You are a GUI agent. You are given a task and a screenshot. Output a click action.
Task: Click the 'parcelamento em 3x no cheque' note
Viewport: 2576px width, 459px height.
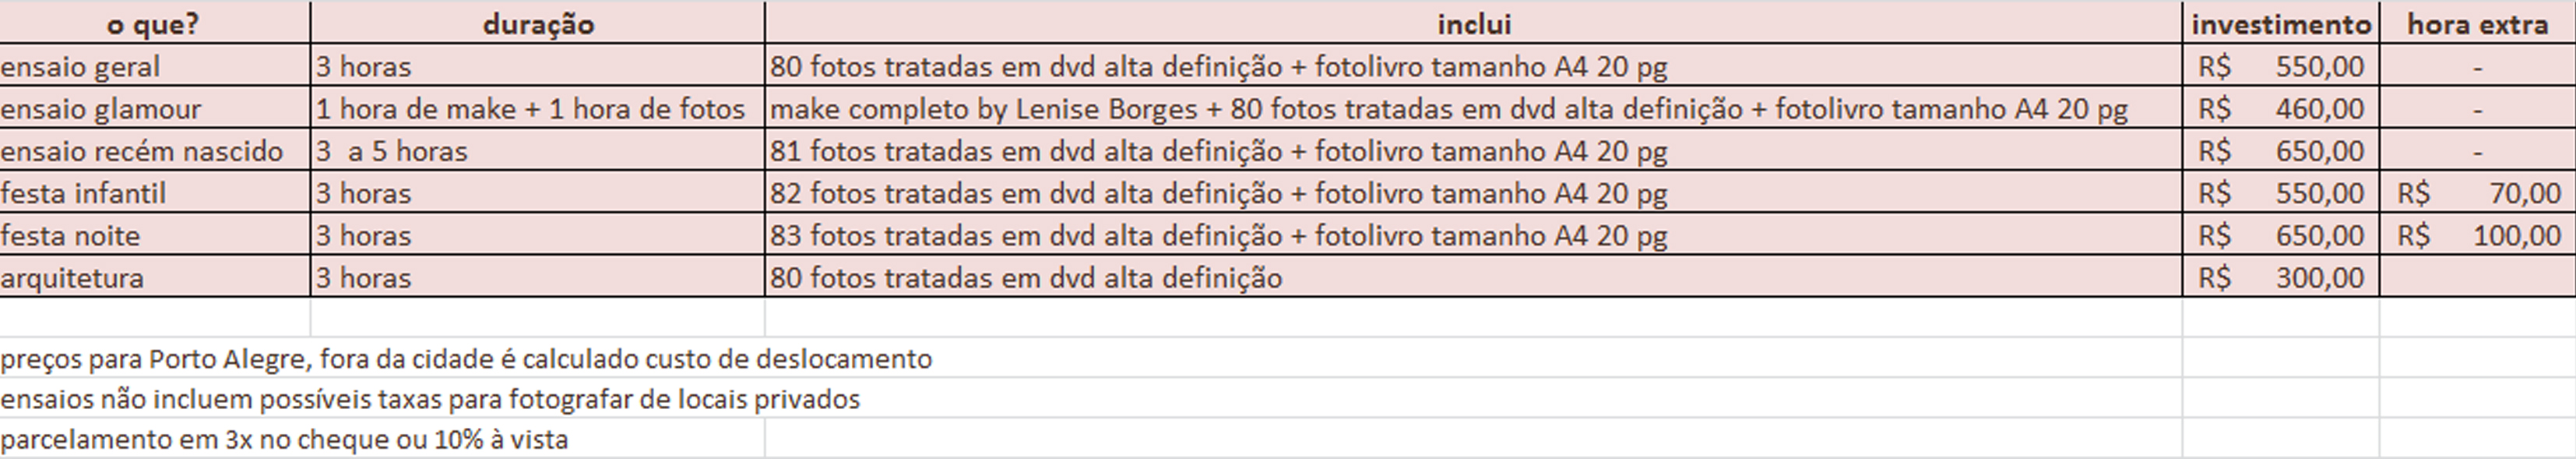284,439
